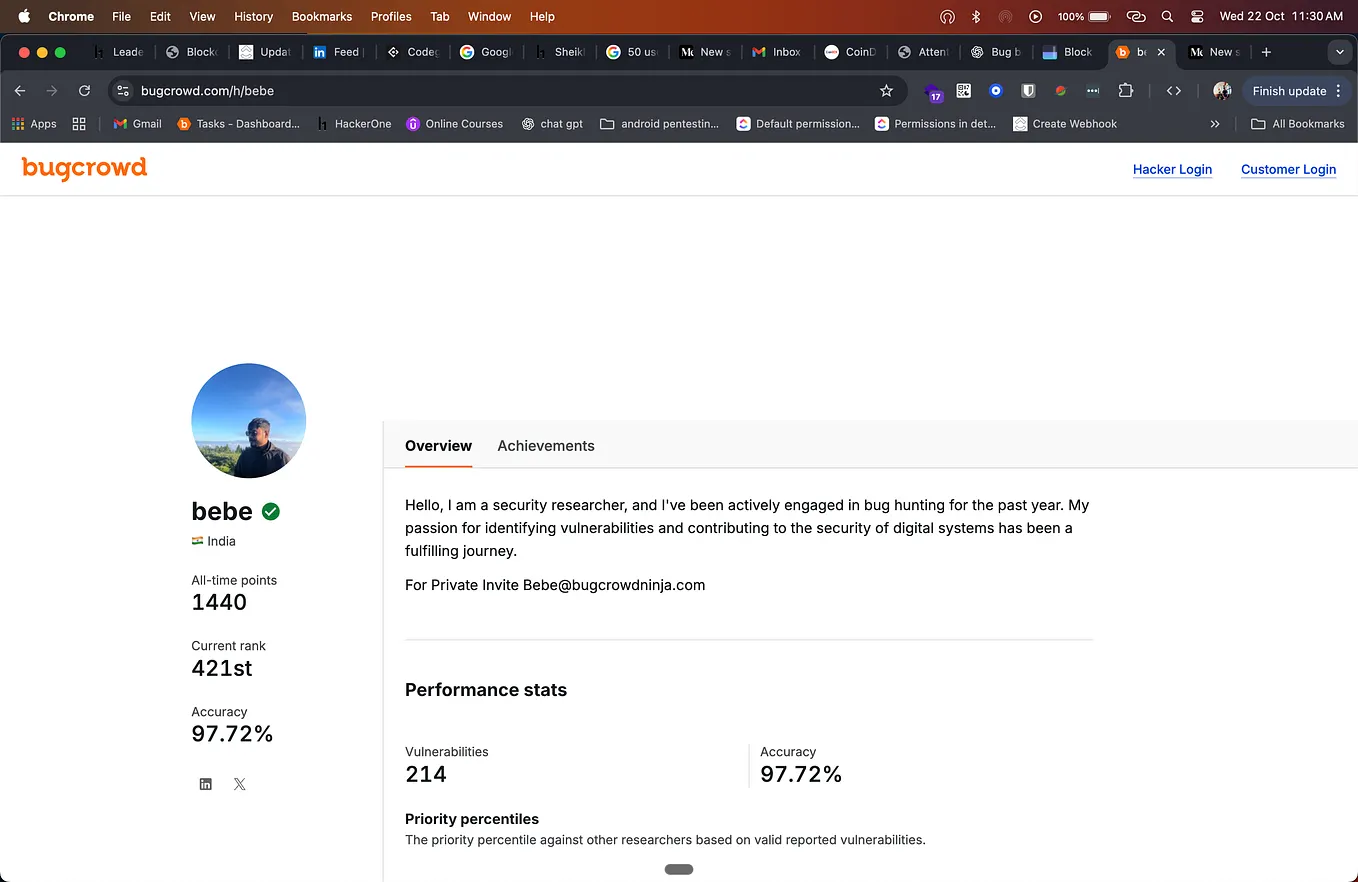The height and width of the screenshot is (882, 1358).
Task: Open the Gmail bookmark
Action: (137, 124)
